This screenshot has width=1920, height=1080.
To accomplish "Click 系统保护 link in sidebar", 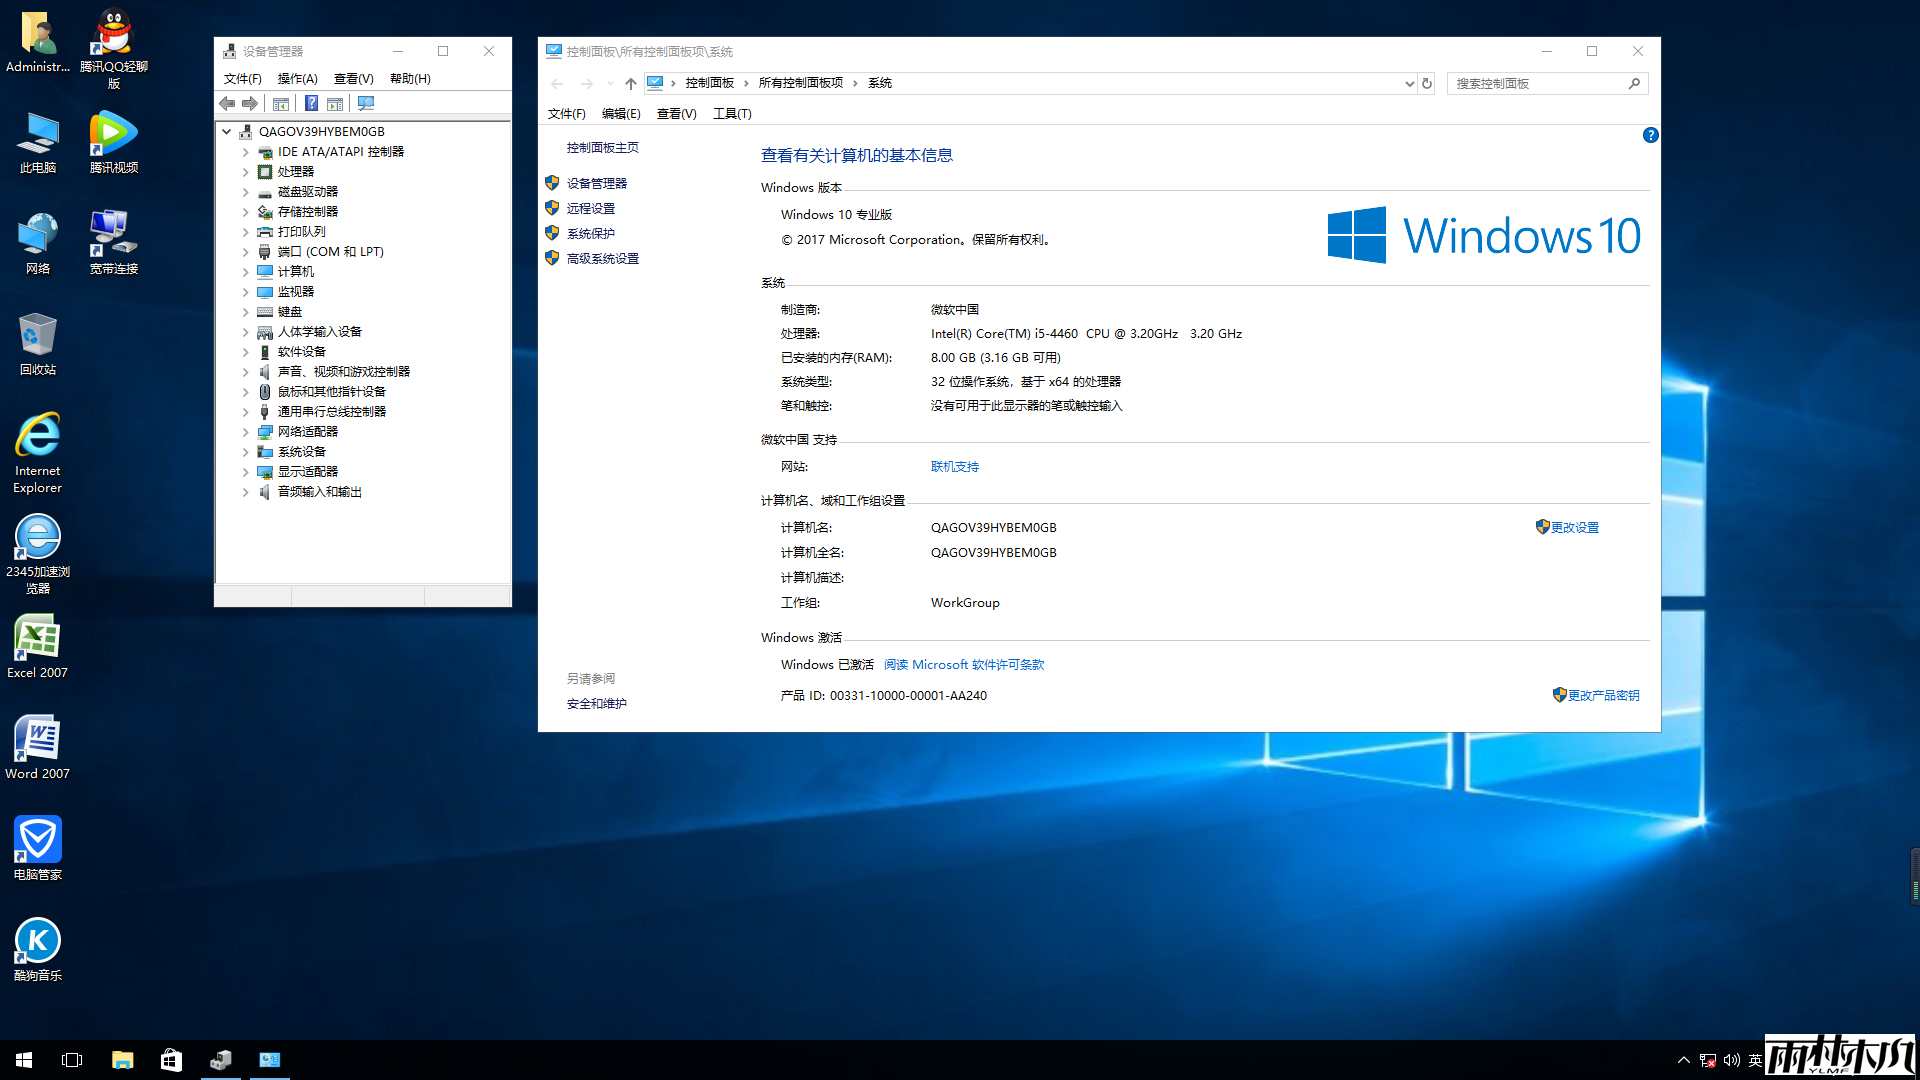I will tap(591, 233).
